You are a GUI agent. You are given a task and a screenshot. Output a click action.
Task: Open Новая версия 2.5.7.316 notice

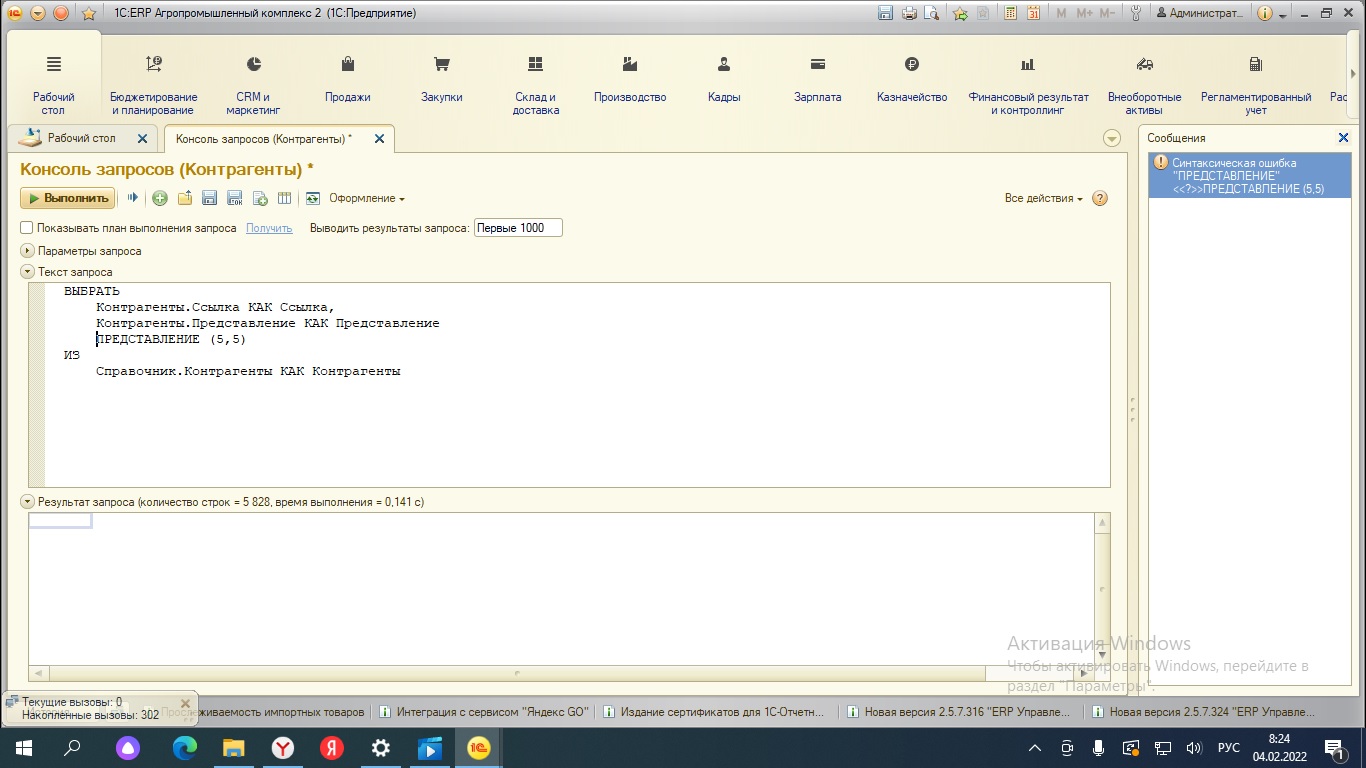(958, 712)
